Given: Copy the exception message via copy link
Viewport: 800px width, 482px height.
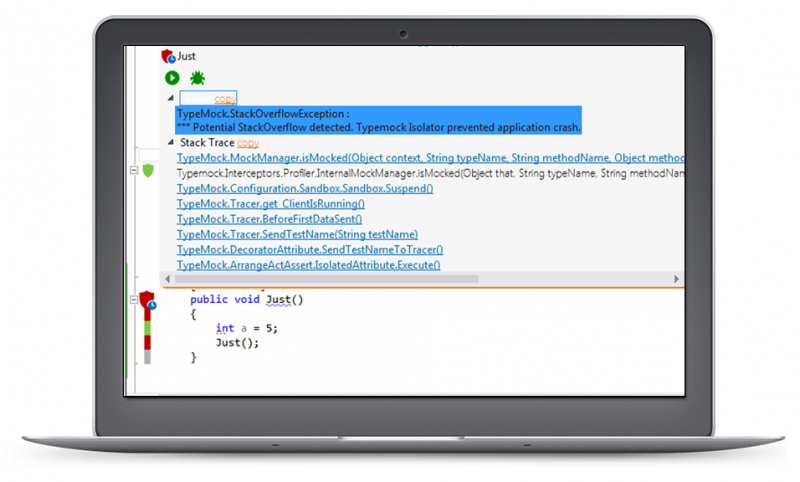Looking at the screenshot, I should coord(225,99).
